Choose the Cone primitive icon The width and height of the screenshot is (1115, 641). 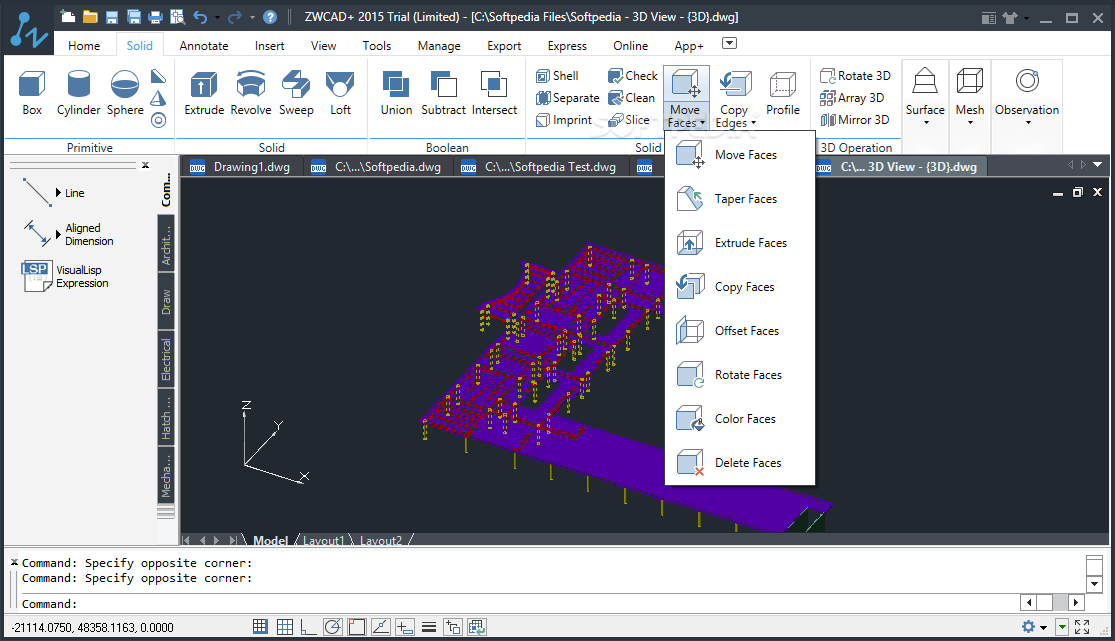tap(159, 98)
